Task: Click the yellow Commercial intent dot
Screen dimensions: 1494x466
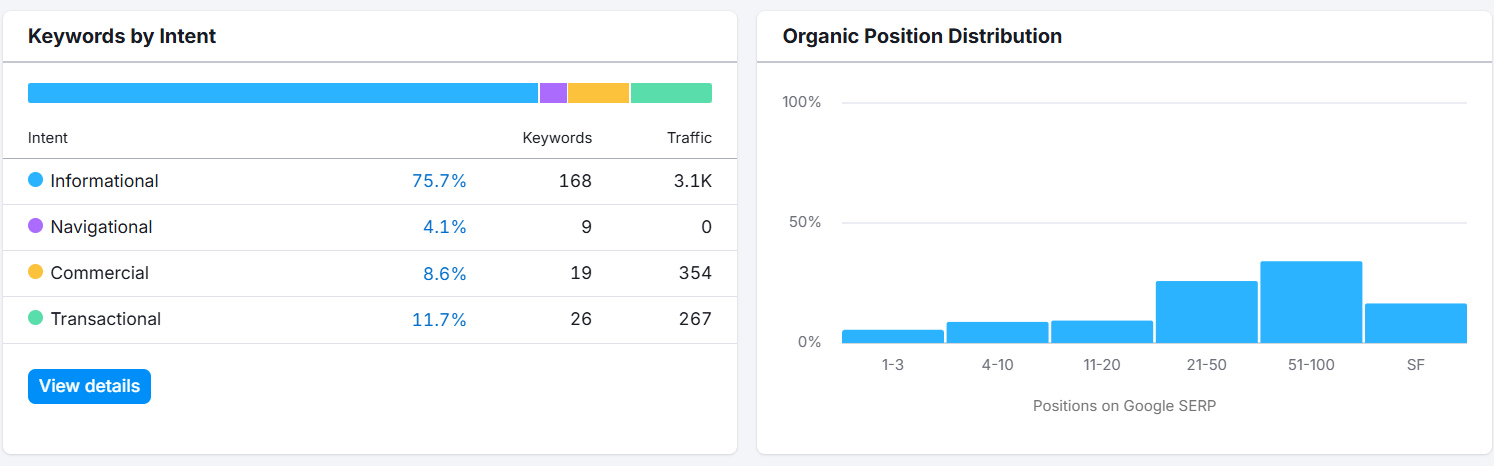Action: tap(36, 272)
